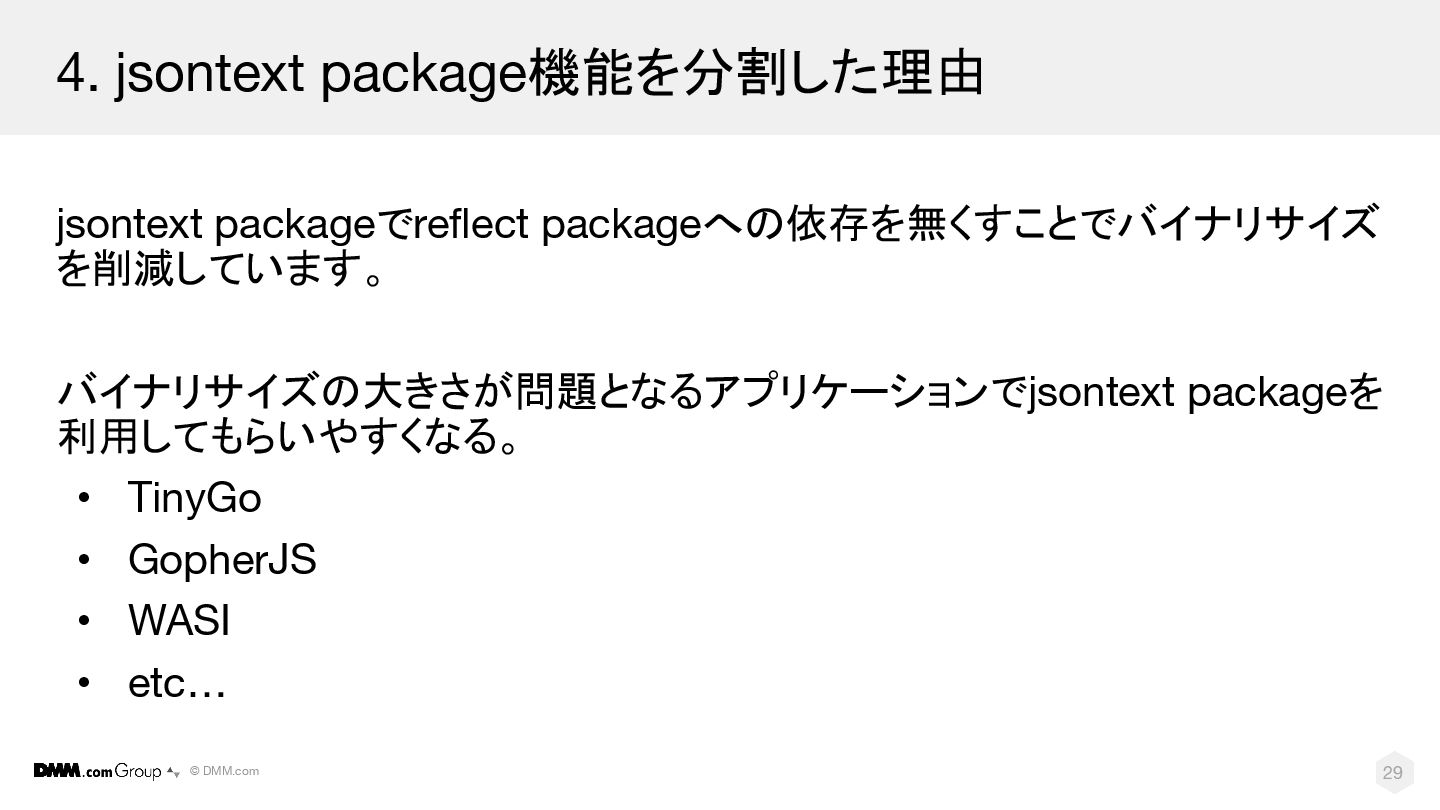The width and height of the screenshot is (1440, 810).
Task: Select the GopherJS list item
Action: click(222, 560)
